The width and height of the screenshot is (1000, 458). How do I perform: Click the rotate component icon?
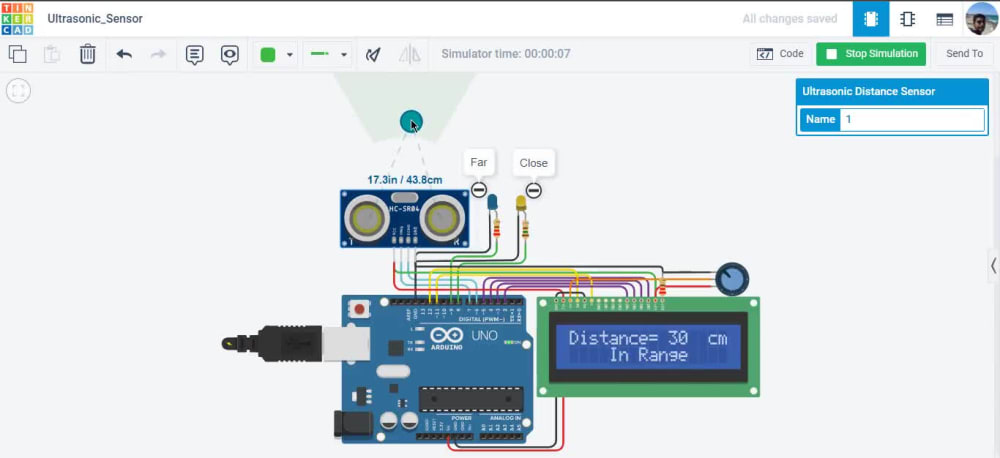pyautogui.click(x=373, y=55)
